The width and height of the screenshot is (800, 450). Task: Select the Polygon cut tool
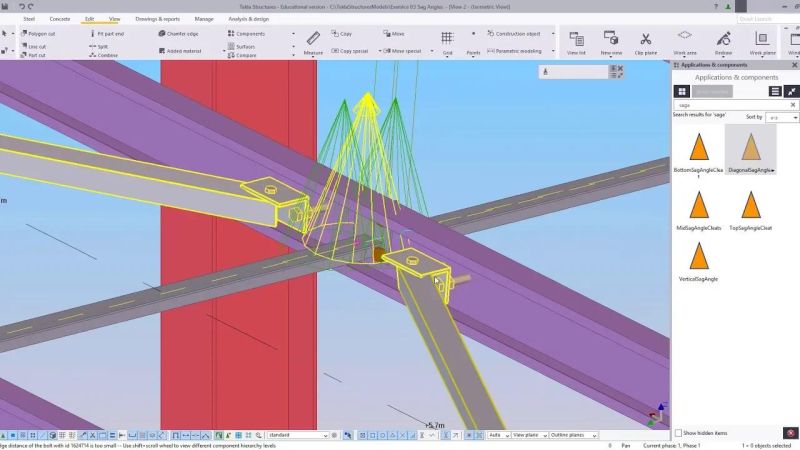click(38, 34)
